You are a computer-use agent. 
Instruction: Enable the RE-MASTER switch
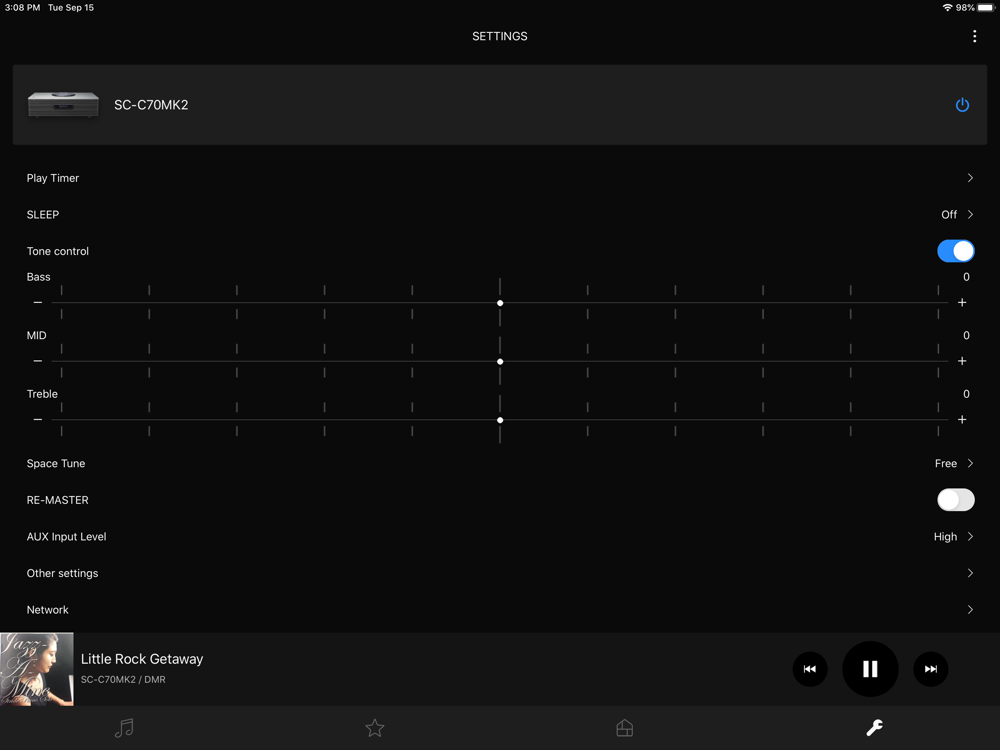955,500
